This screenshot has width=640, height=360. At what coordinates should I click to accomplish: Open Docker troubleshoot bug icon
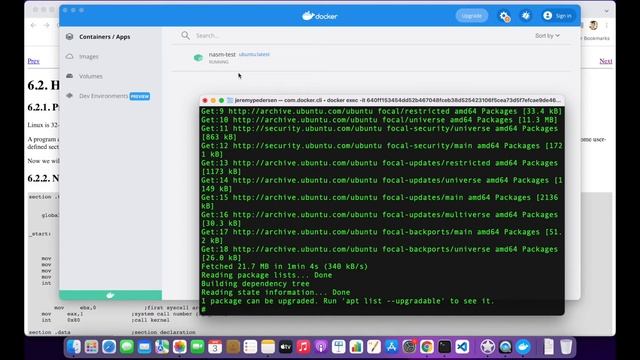[526, 16]
